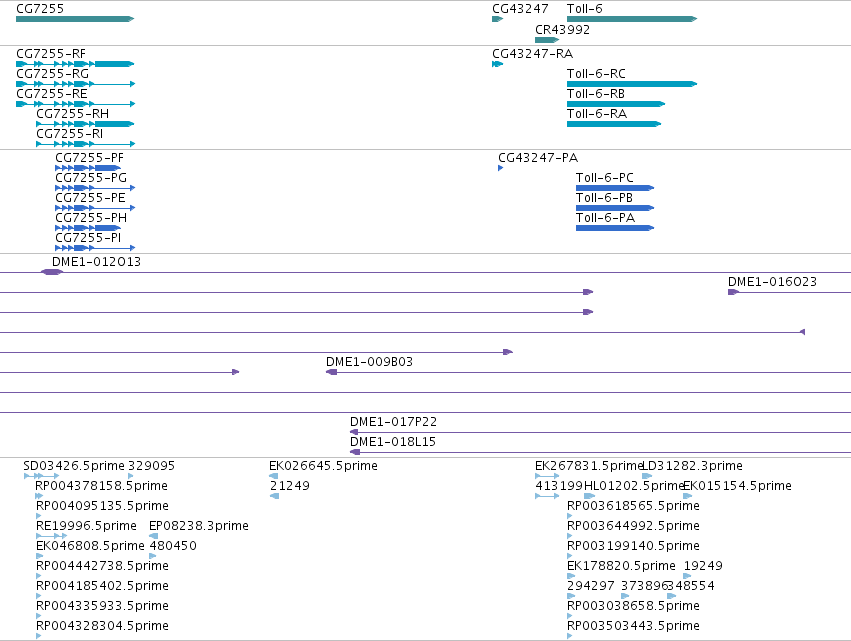
Task: Select the Toll-6-PA protein bar
Action: [x=615, y=229]
